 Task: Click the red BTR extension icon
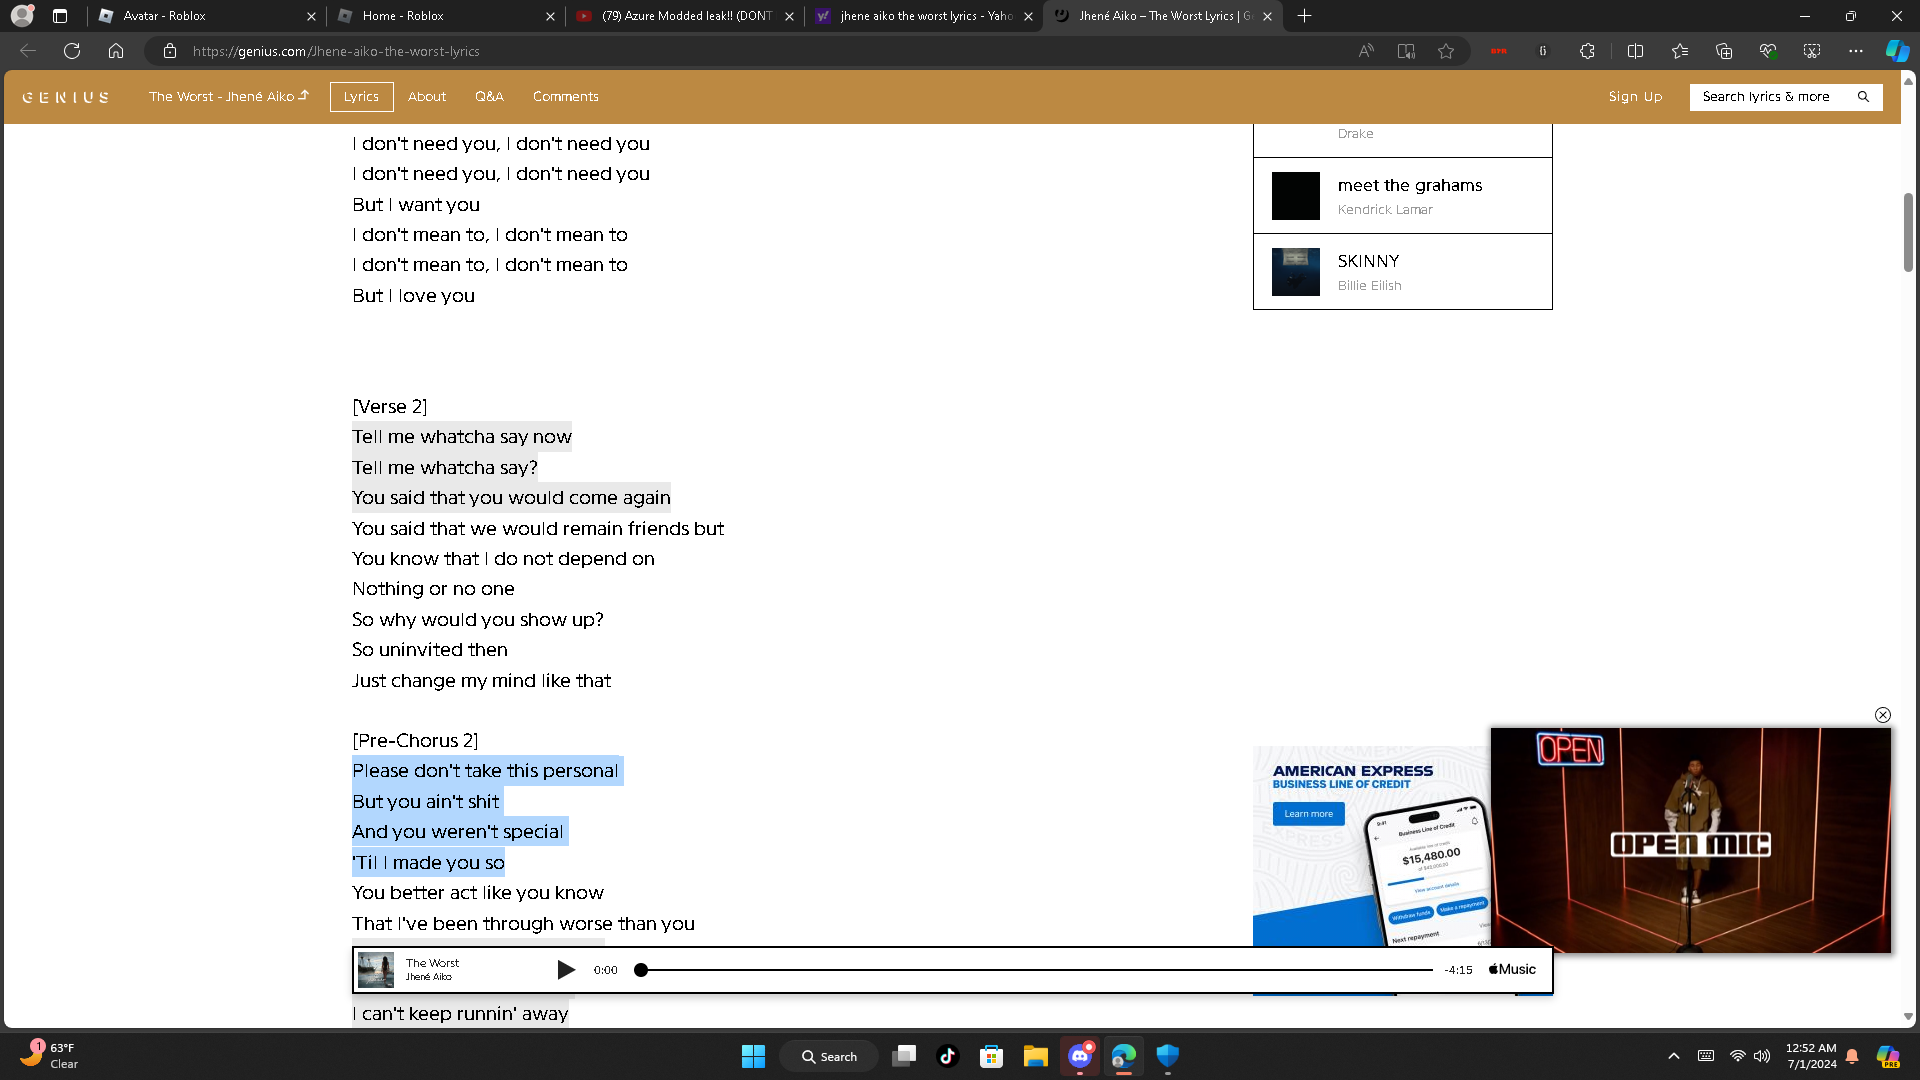(1499, 51)
